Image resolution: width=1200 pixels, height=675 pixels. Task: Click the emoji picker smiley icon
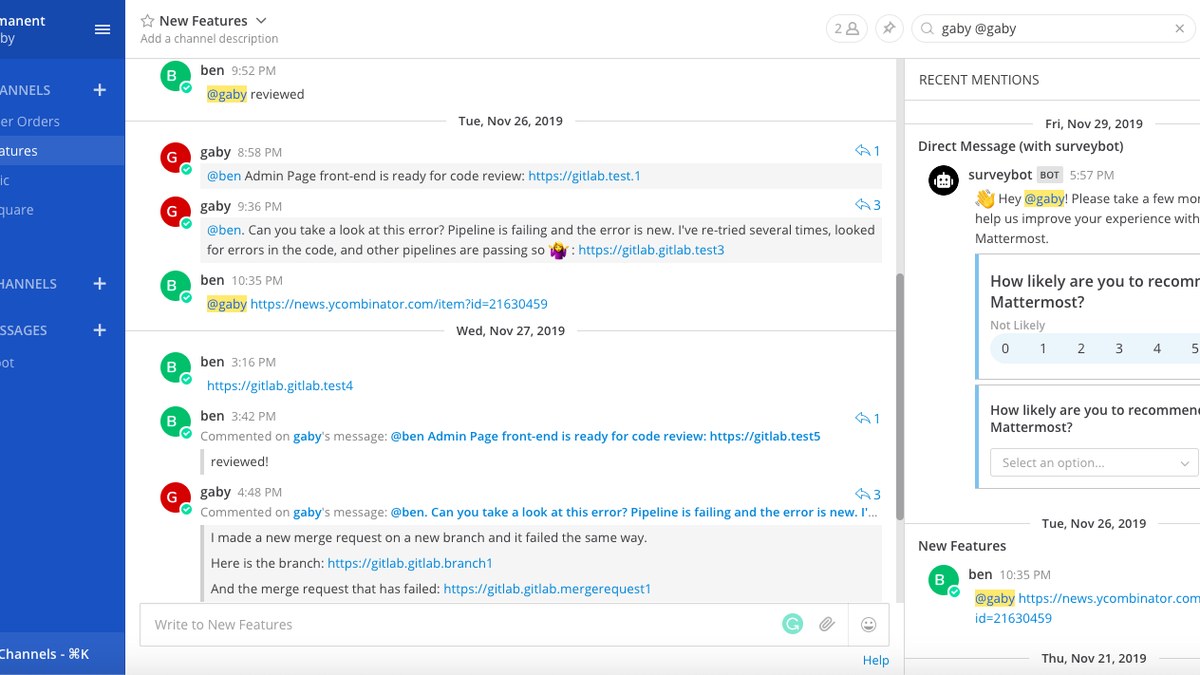868,624
